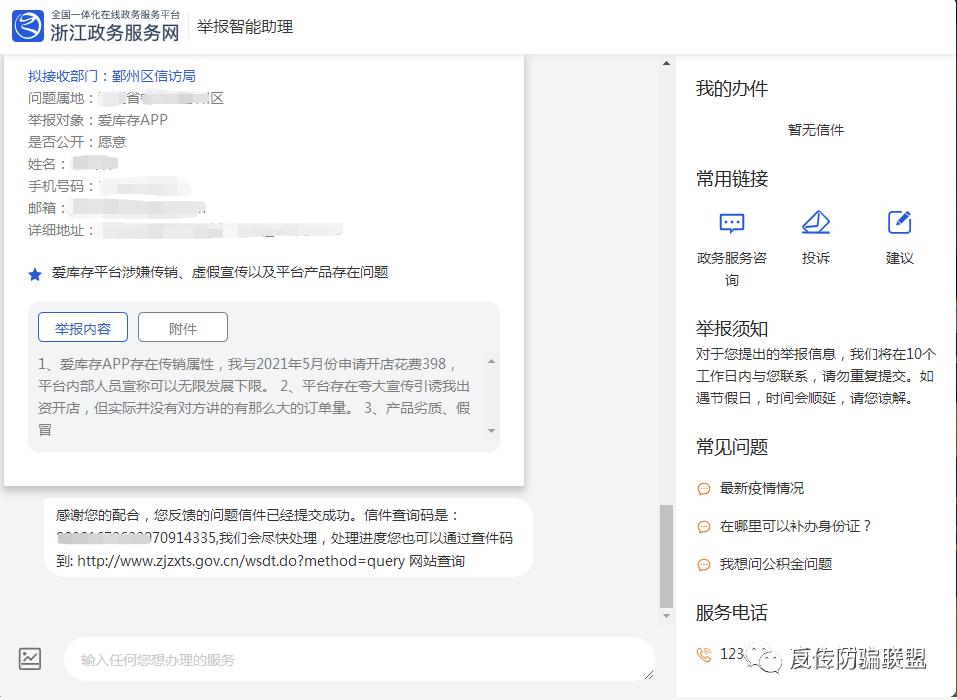Click chat icon beside 最新疫情情况
Image resolution: width=957 pixels, height=700 pixels.
coord(704,489)
